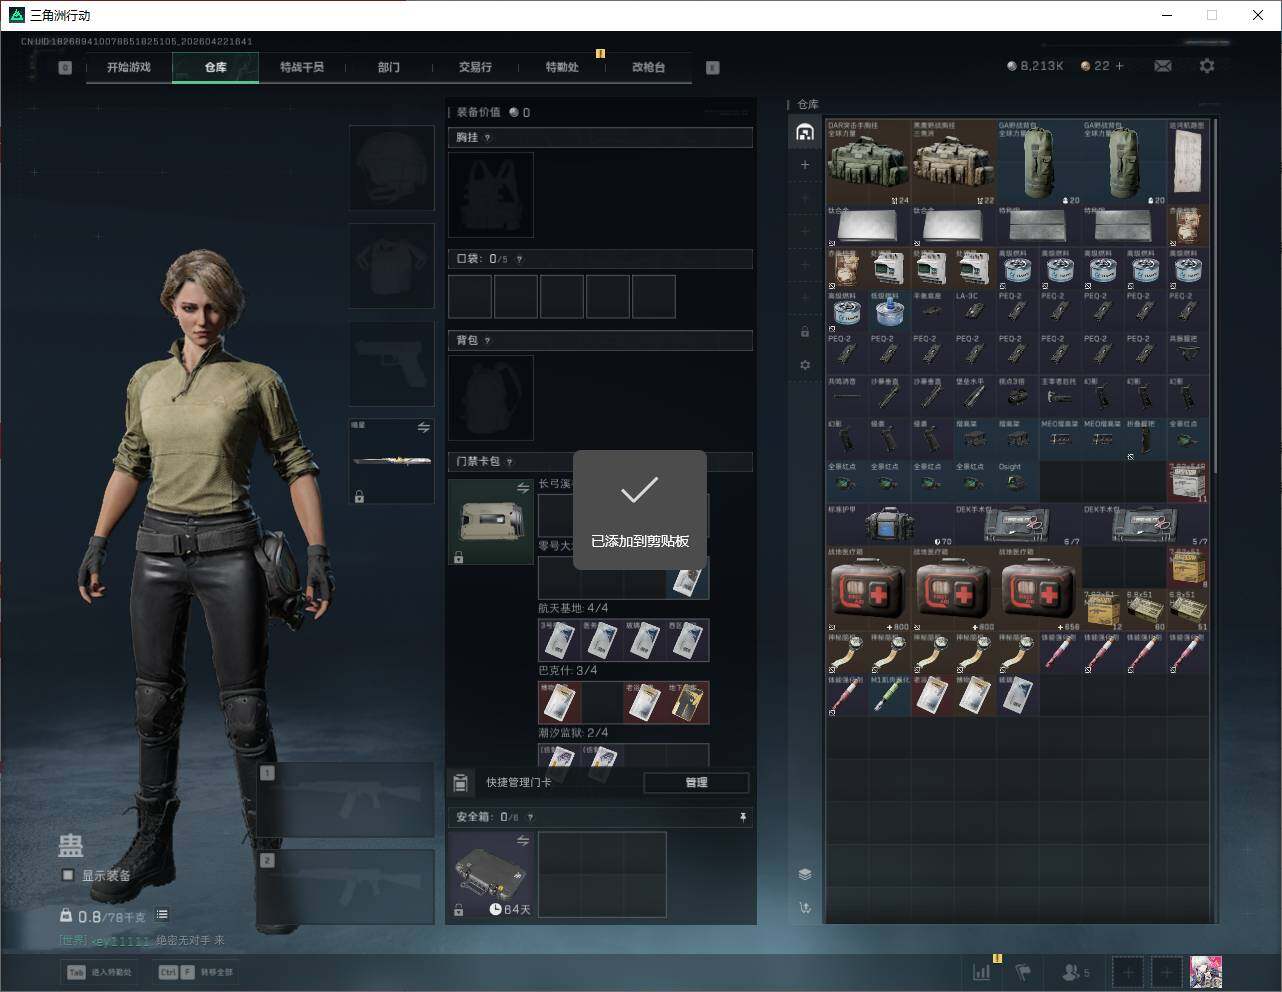Viewport: 1282px width, 992px height.
Task: Click the left arrow before 开始游戏 tab
Action: click(65, 68)
